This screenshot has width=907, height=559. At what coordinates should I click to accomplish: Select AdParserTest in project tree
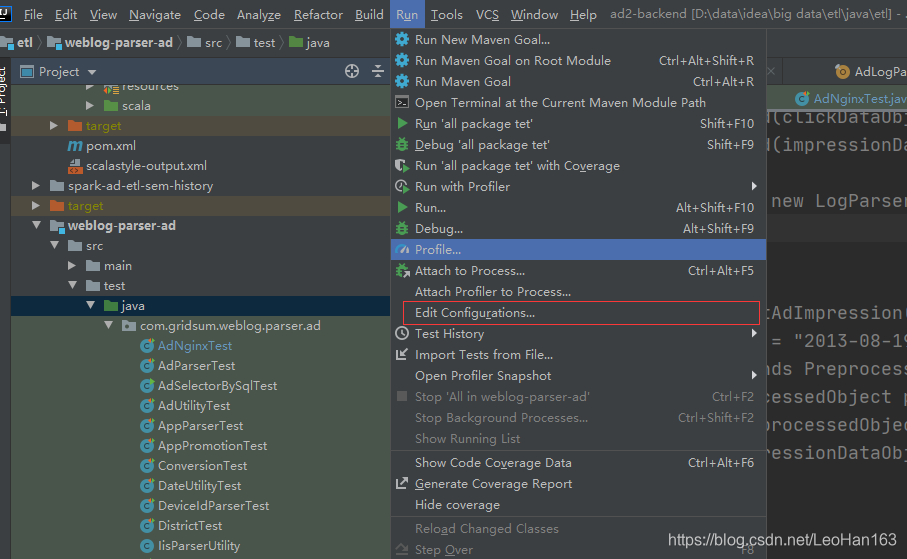point(196,366)
